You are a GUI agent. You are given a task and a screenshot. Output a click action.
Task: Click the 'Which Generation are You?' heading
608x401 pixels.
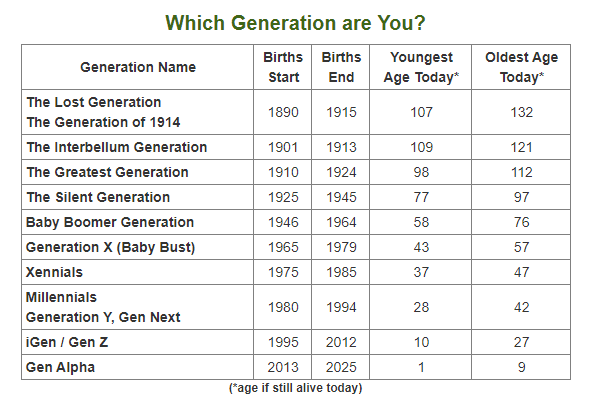[x=294, y=22]
